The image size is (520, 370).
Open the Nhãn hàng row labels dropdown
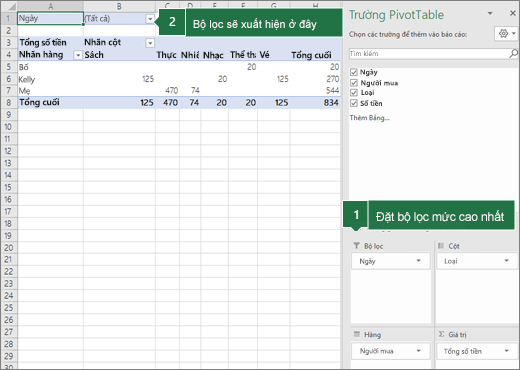[x=78, y=55]
